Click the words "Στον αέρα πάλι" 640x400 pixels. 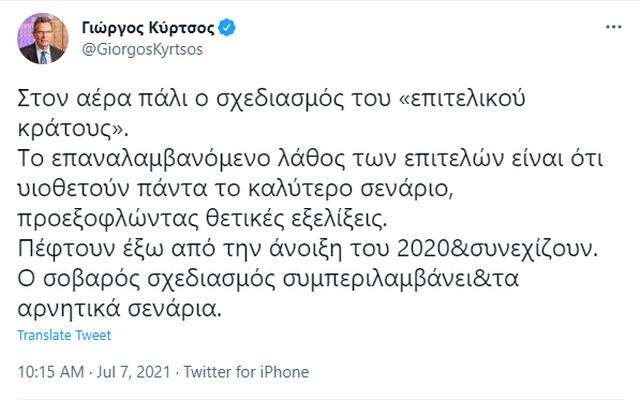click(x=83, y=102)
